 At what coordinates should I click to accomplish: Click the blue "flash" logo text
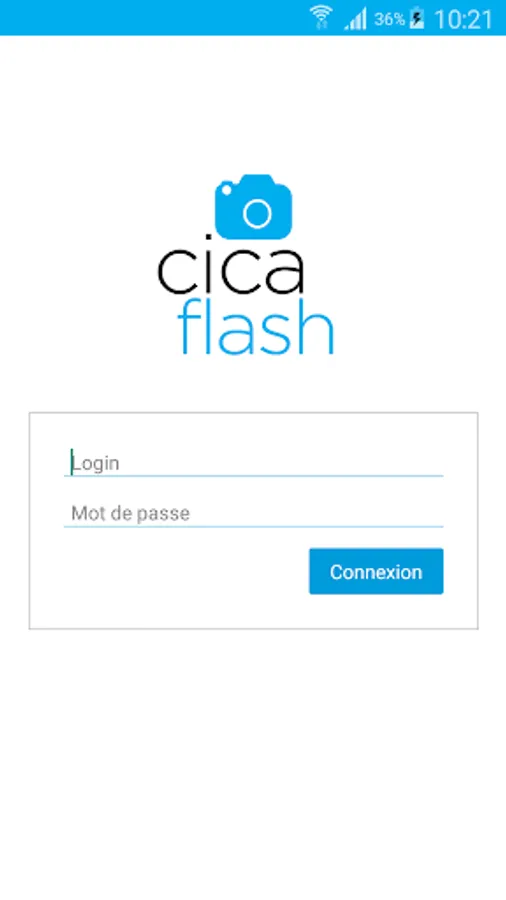coord(255,327)
